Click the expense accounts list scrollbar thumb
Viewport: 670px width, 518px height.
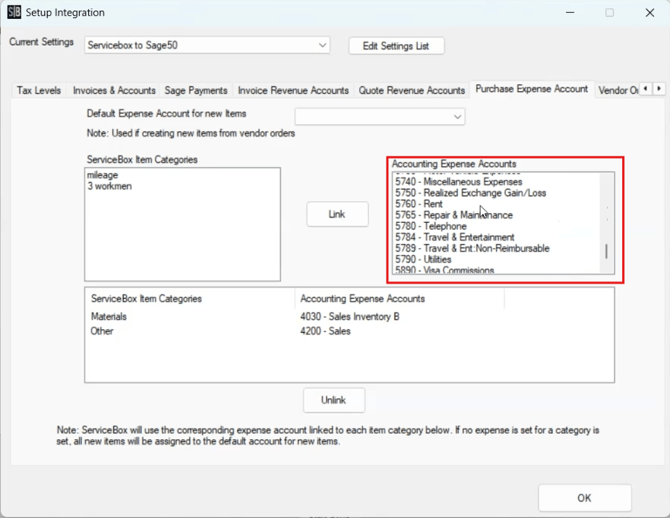(606, 251)
